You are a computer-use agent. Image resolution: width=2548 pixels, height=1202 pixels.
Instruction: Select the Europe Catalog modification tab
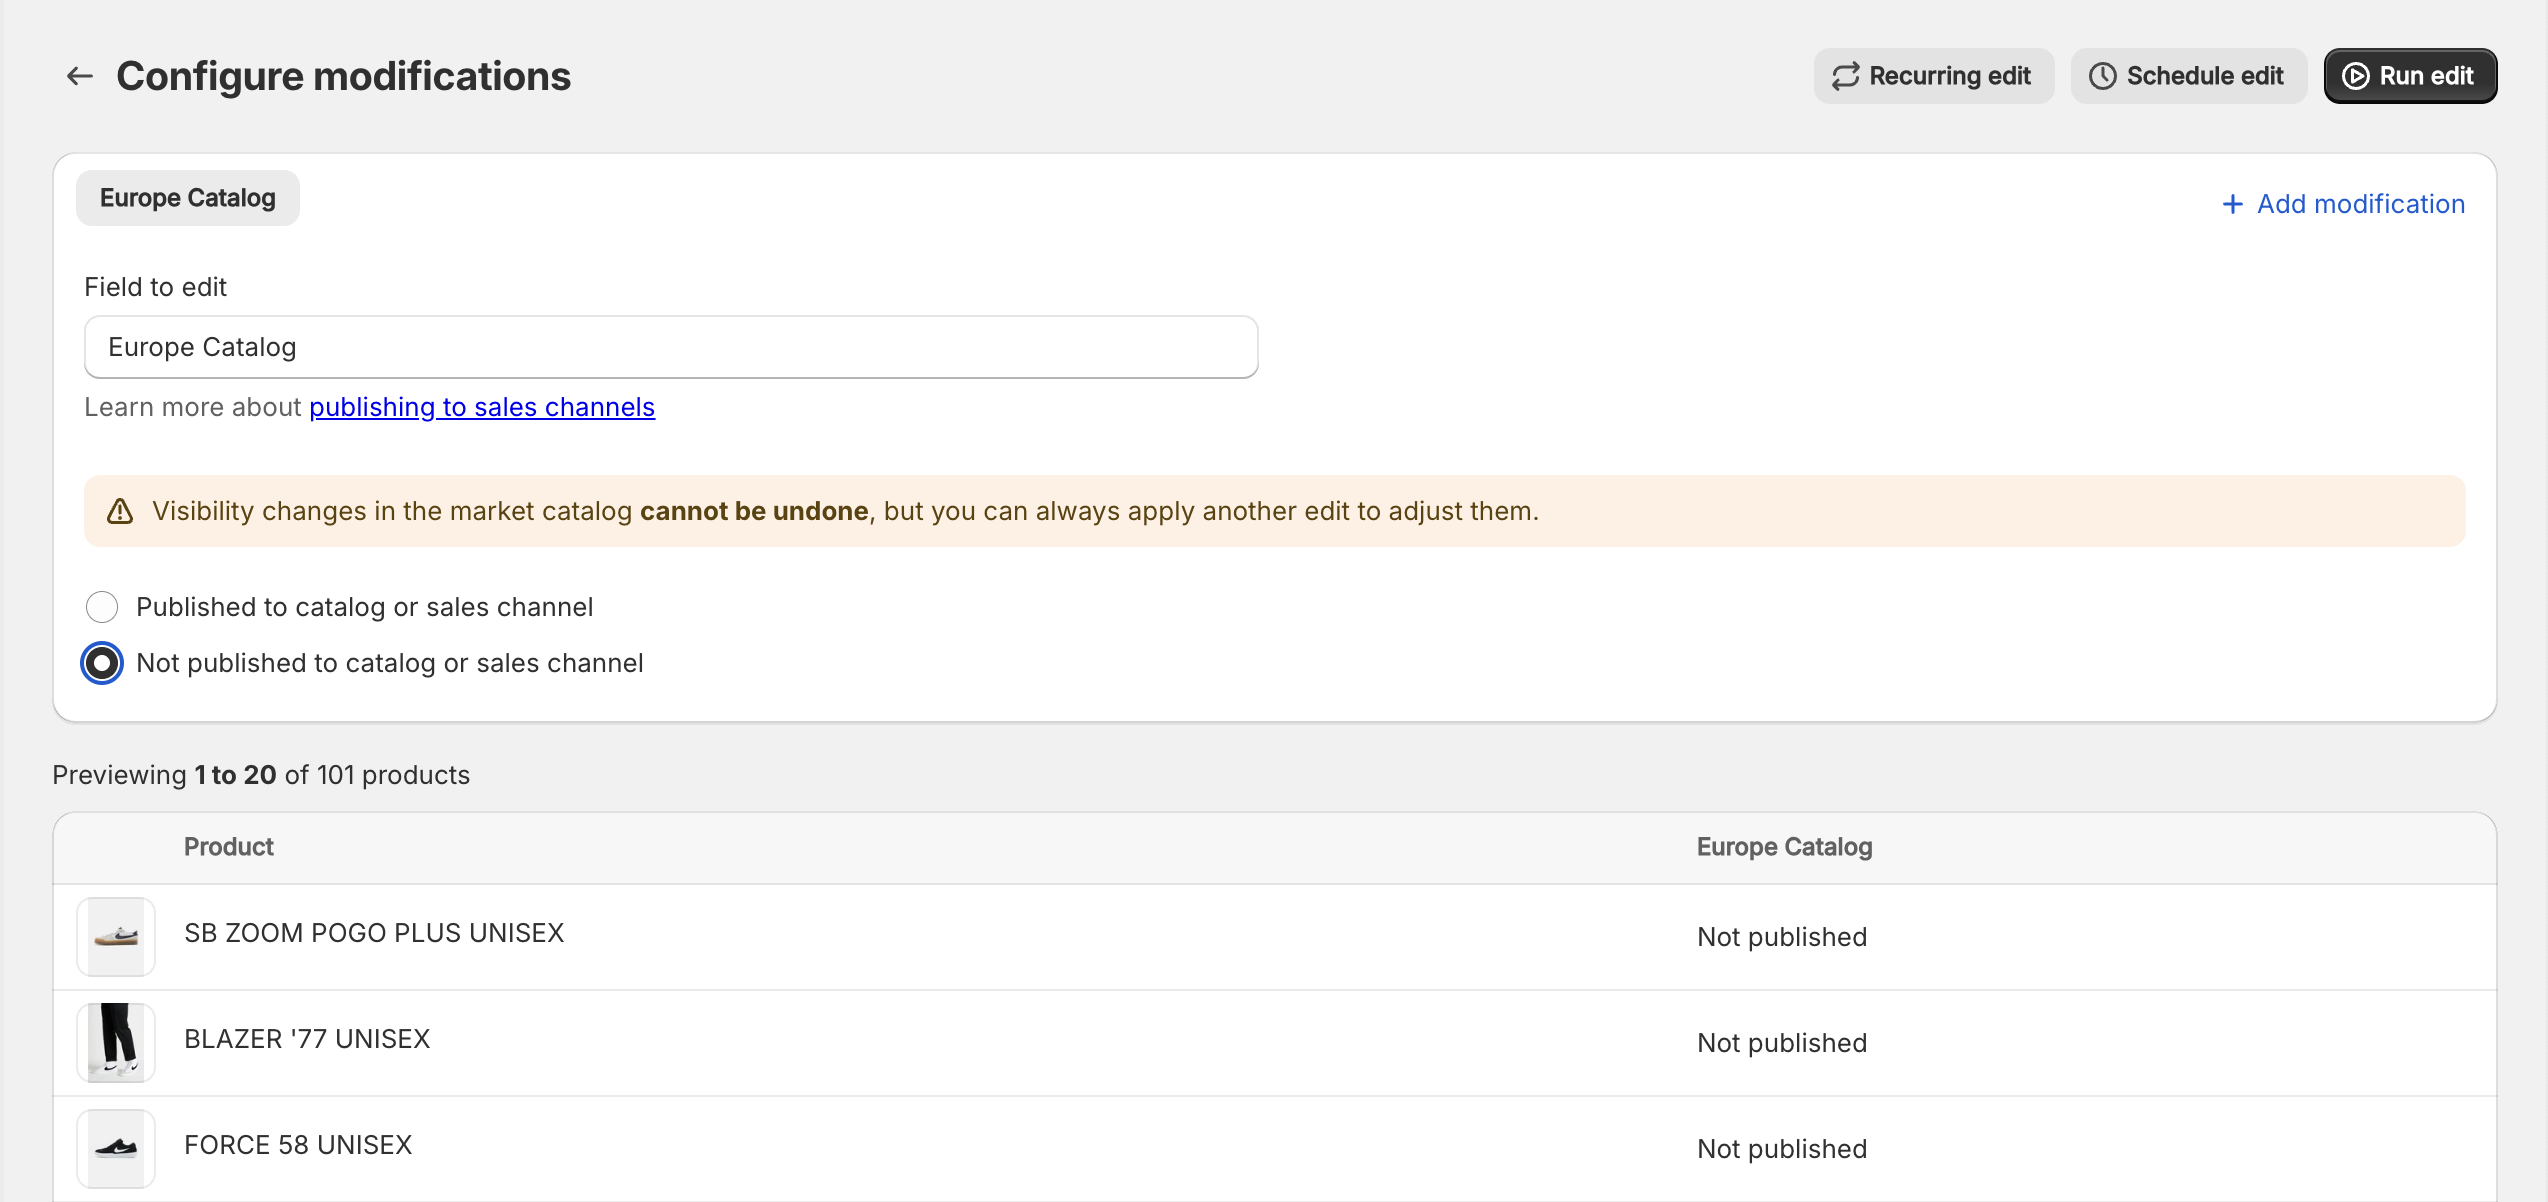[188, 198]
